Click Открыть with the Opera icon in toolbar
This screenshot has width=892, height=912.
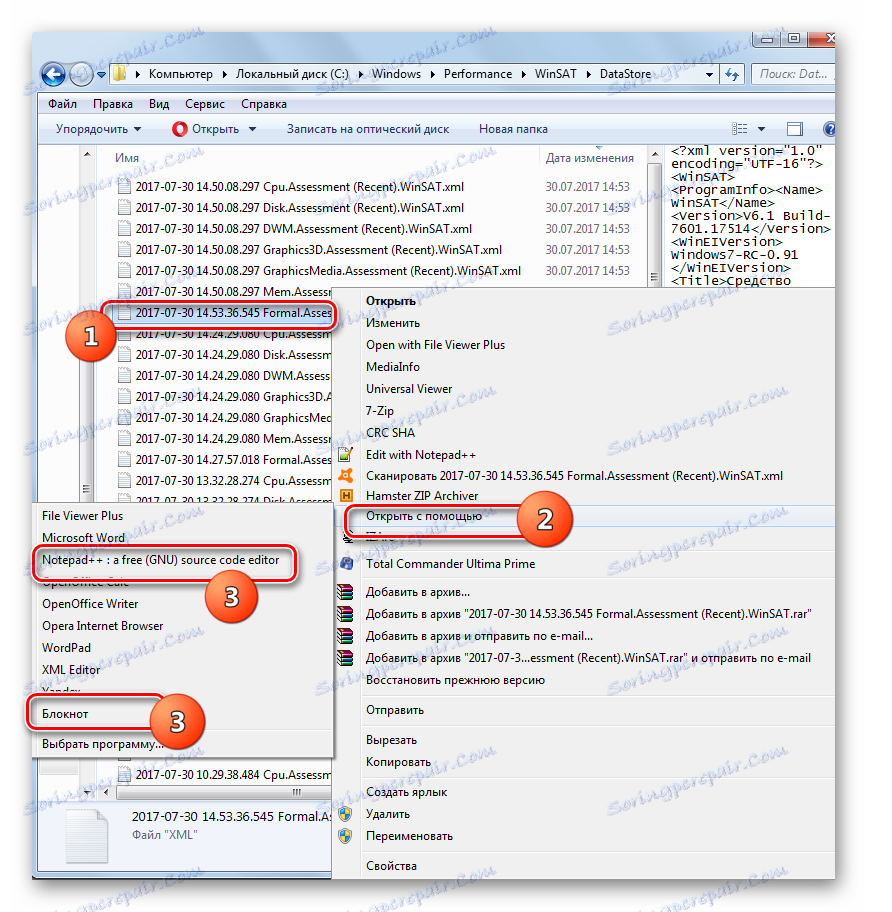click(x=206, y=129)
